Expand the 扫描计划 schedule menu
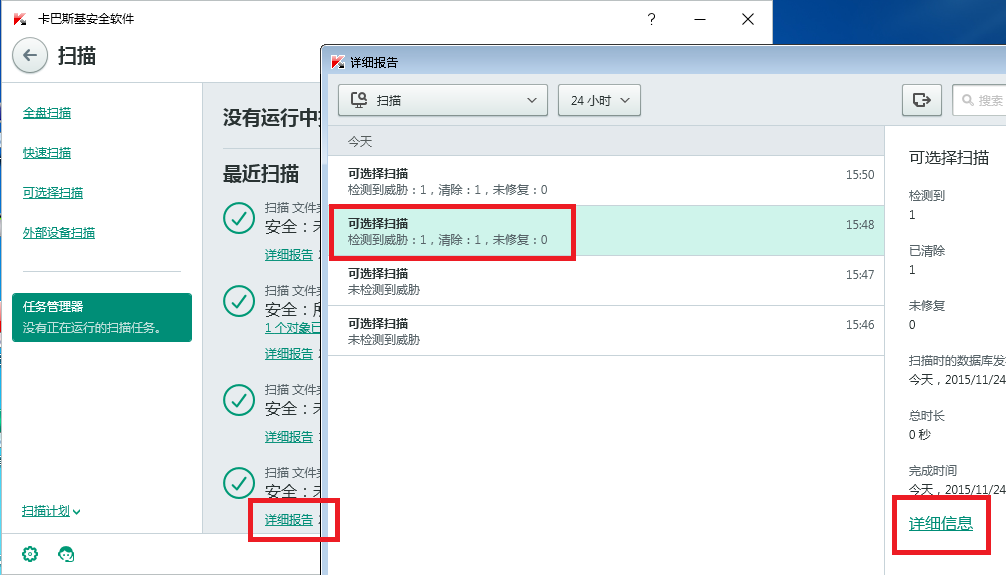 [x=51, y=511]
